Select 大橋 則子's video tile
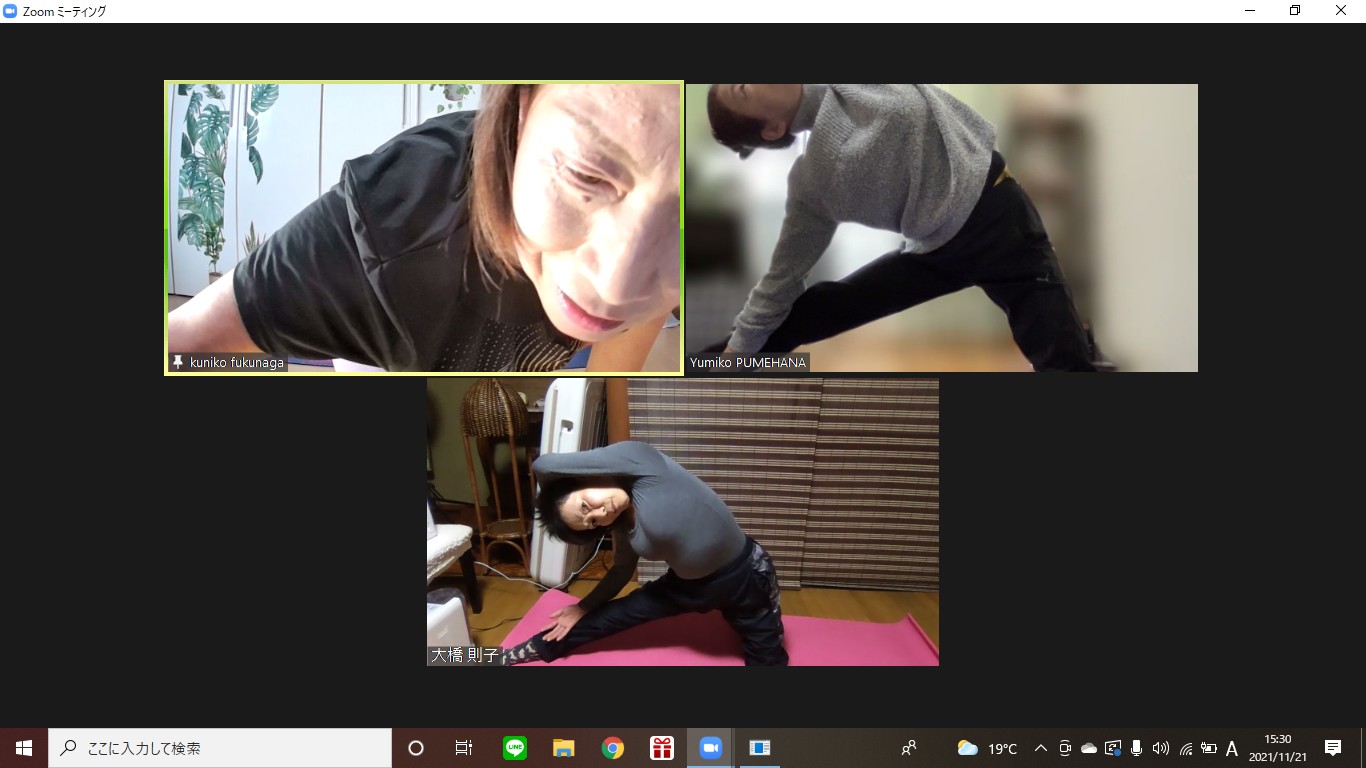This screenshot has width=1366, height=768. pyautogui.click(x=683, y=522)
